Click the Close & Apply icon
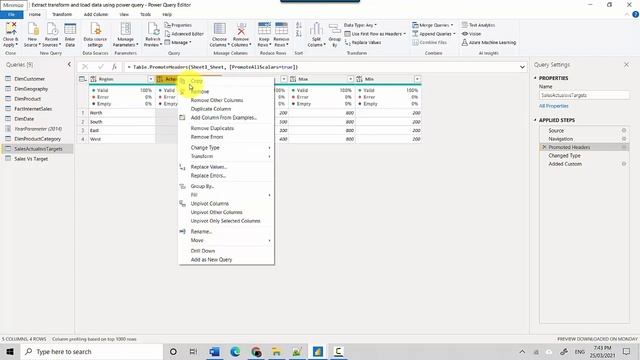 11,34
